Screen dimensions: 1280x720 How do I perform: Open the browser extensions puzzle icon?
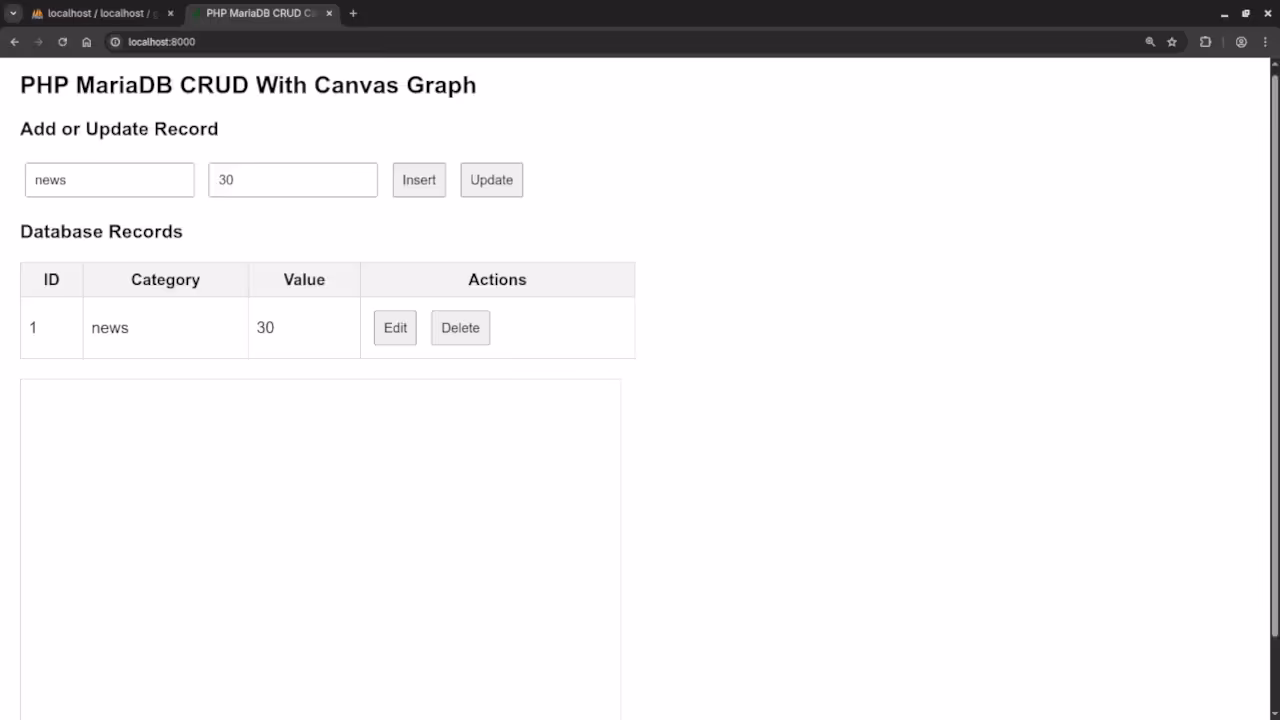click(x=1205, y=42)
